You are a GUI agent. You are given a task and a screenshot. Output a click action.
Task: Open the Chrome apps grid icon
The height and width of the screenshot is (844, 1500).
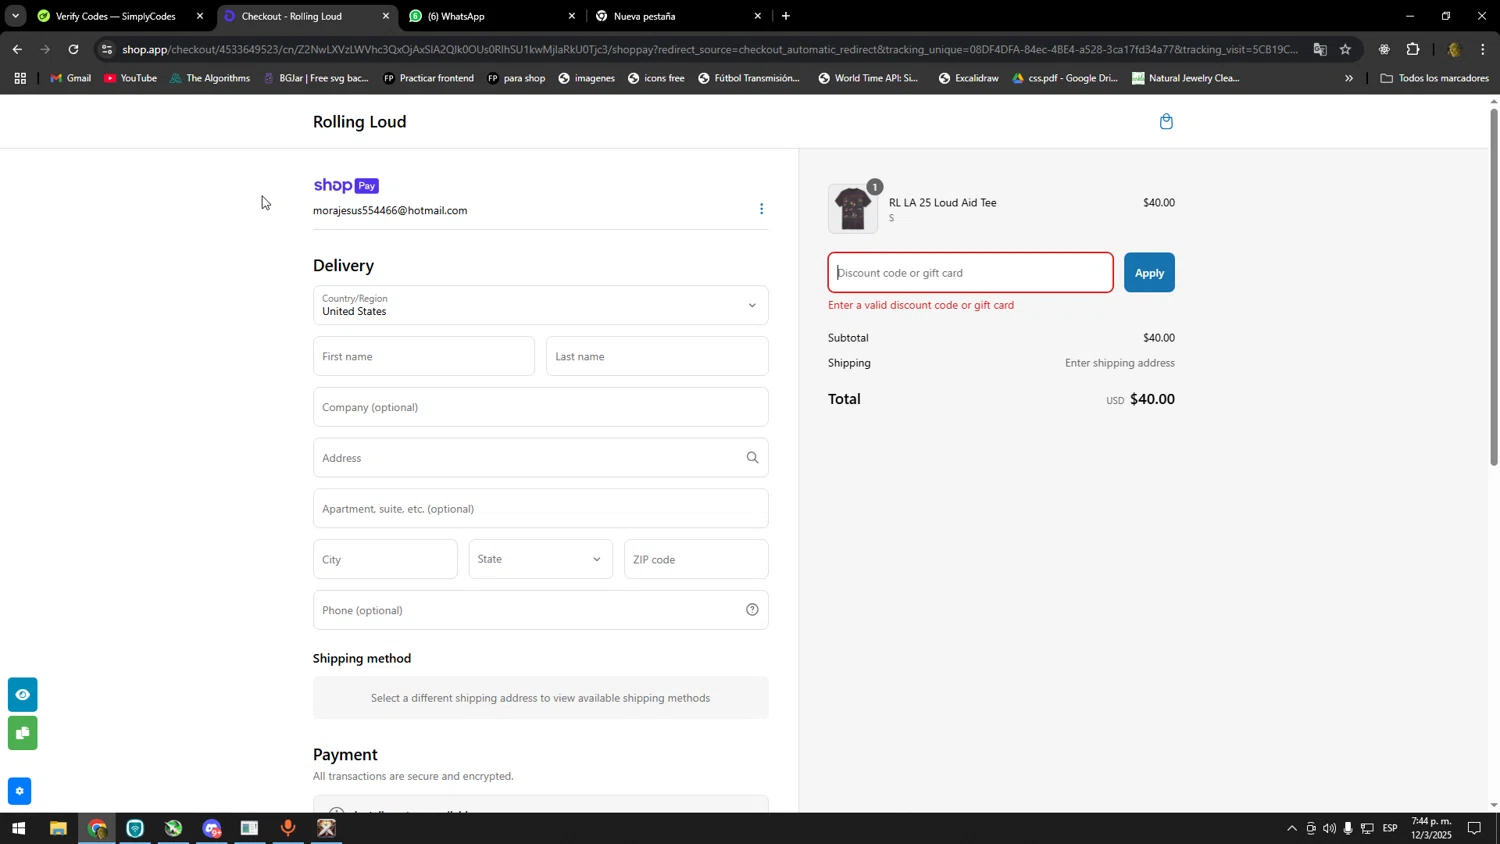point(19,78)
